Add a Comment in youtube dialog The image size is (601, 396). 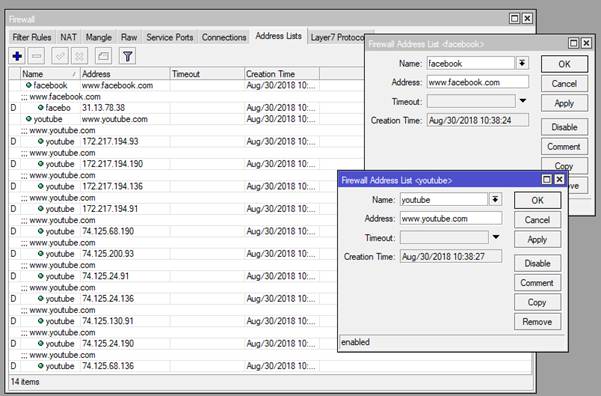(x=537, y=283)
